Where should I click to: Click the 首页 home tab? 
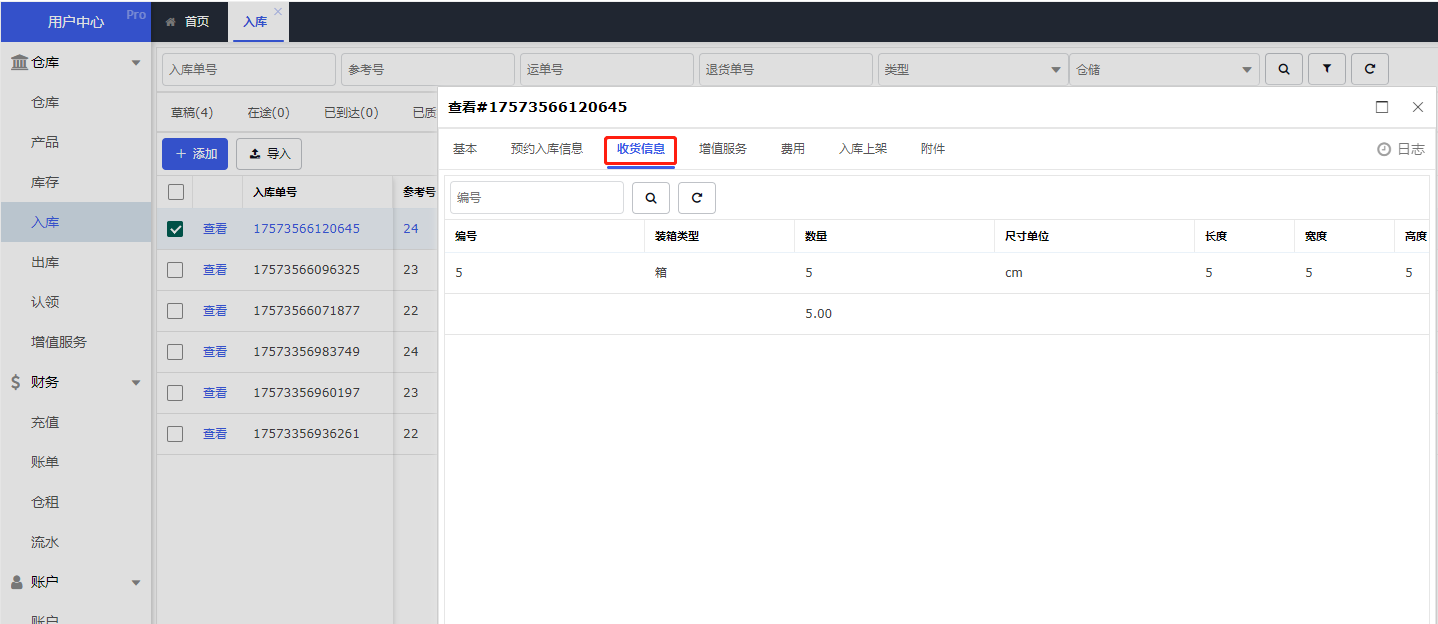188,21
